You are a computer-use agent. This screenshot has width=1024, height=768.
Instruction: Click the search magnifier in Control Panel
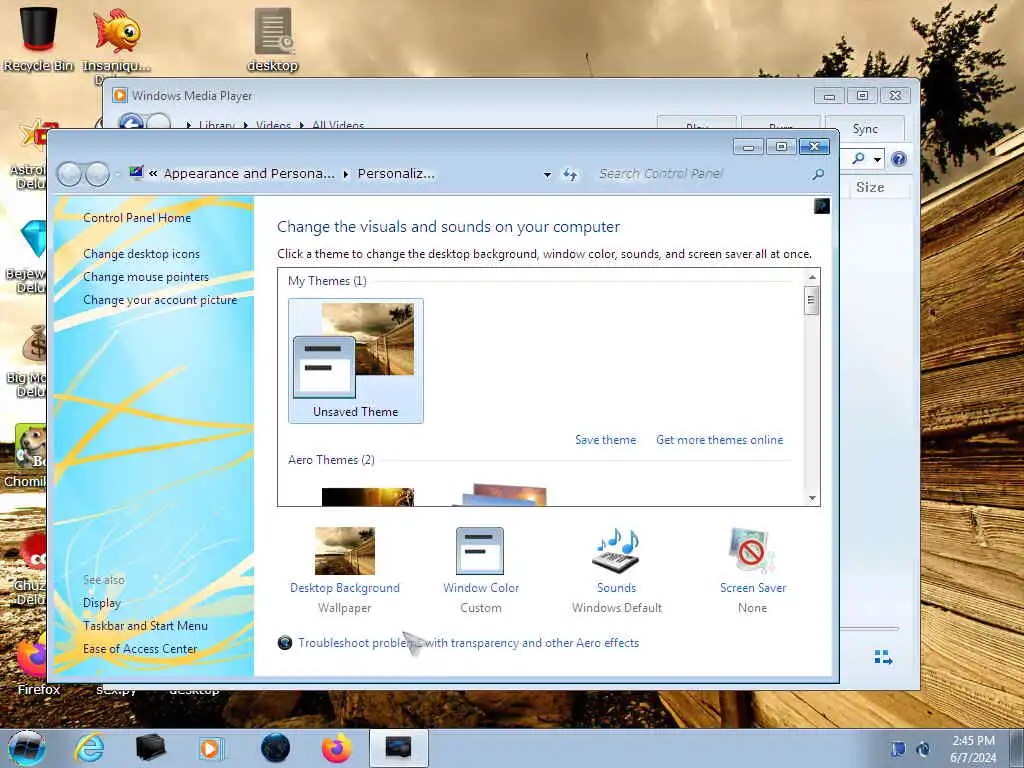(x=818, y=174)
